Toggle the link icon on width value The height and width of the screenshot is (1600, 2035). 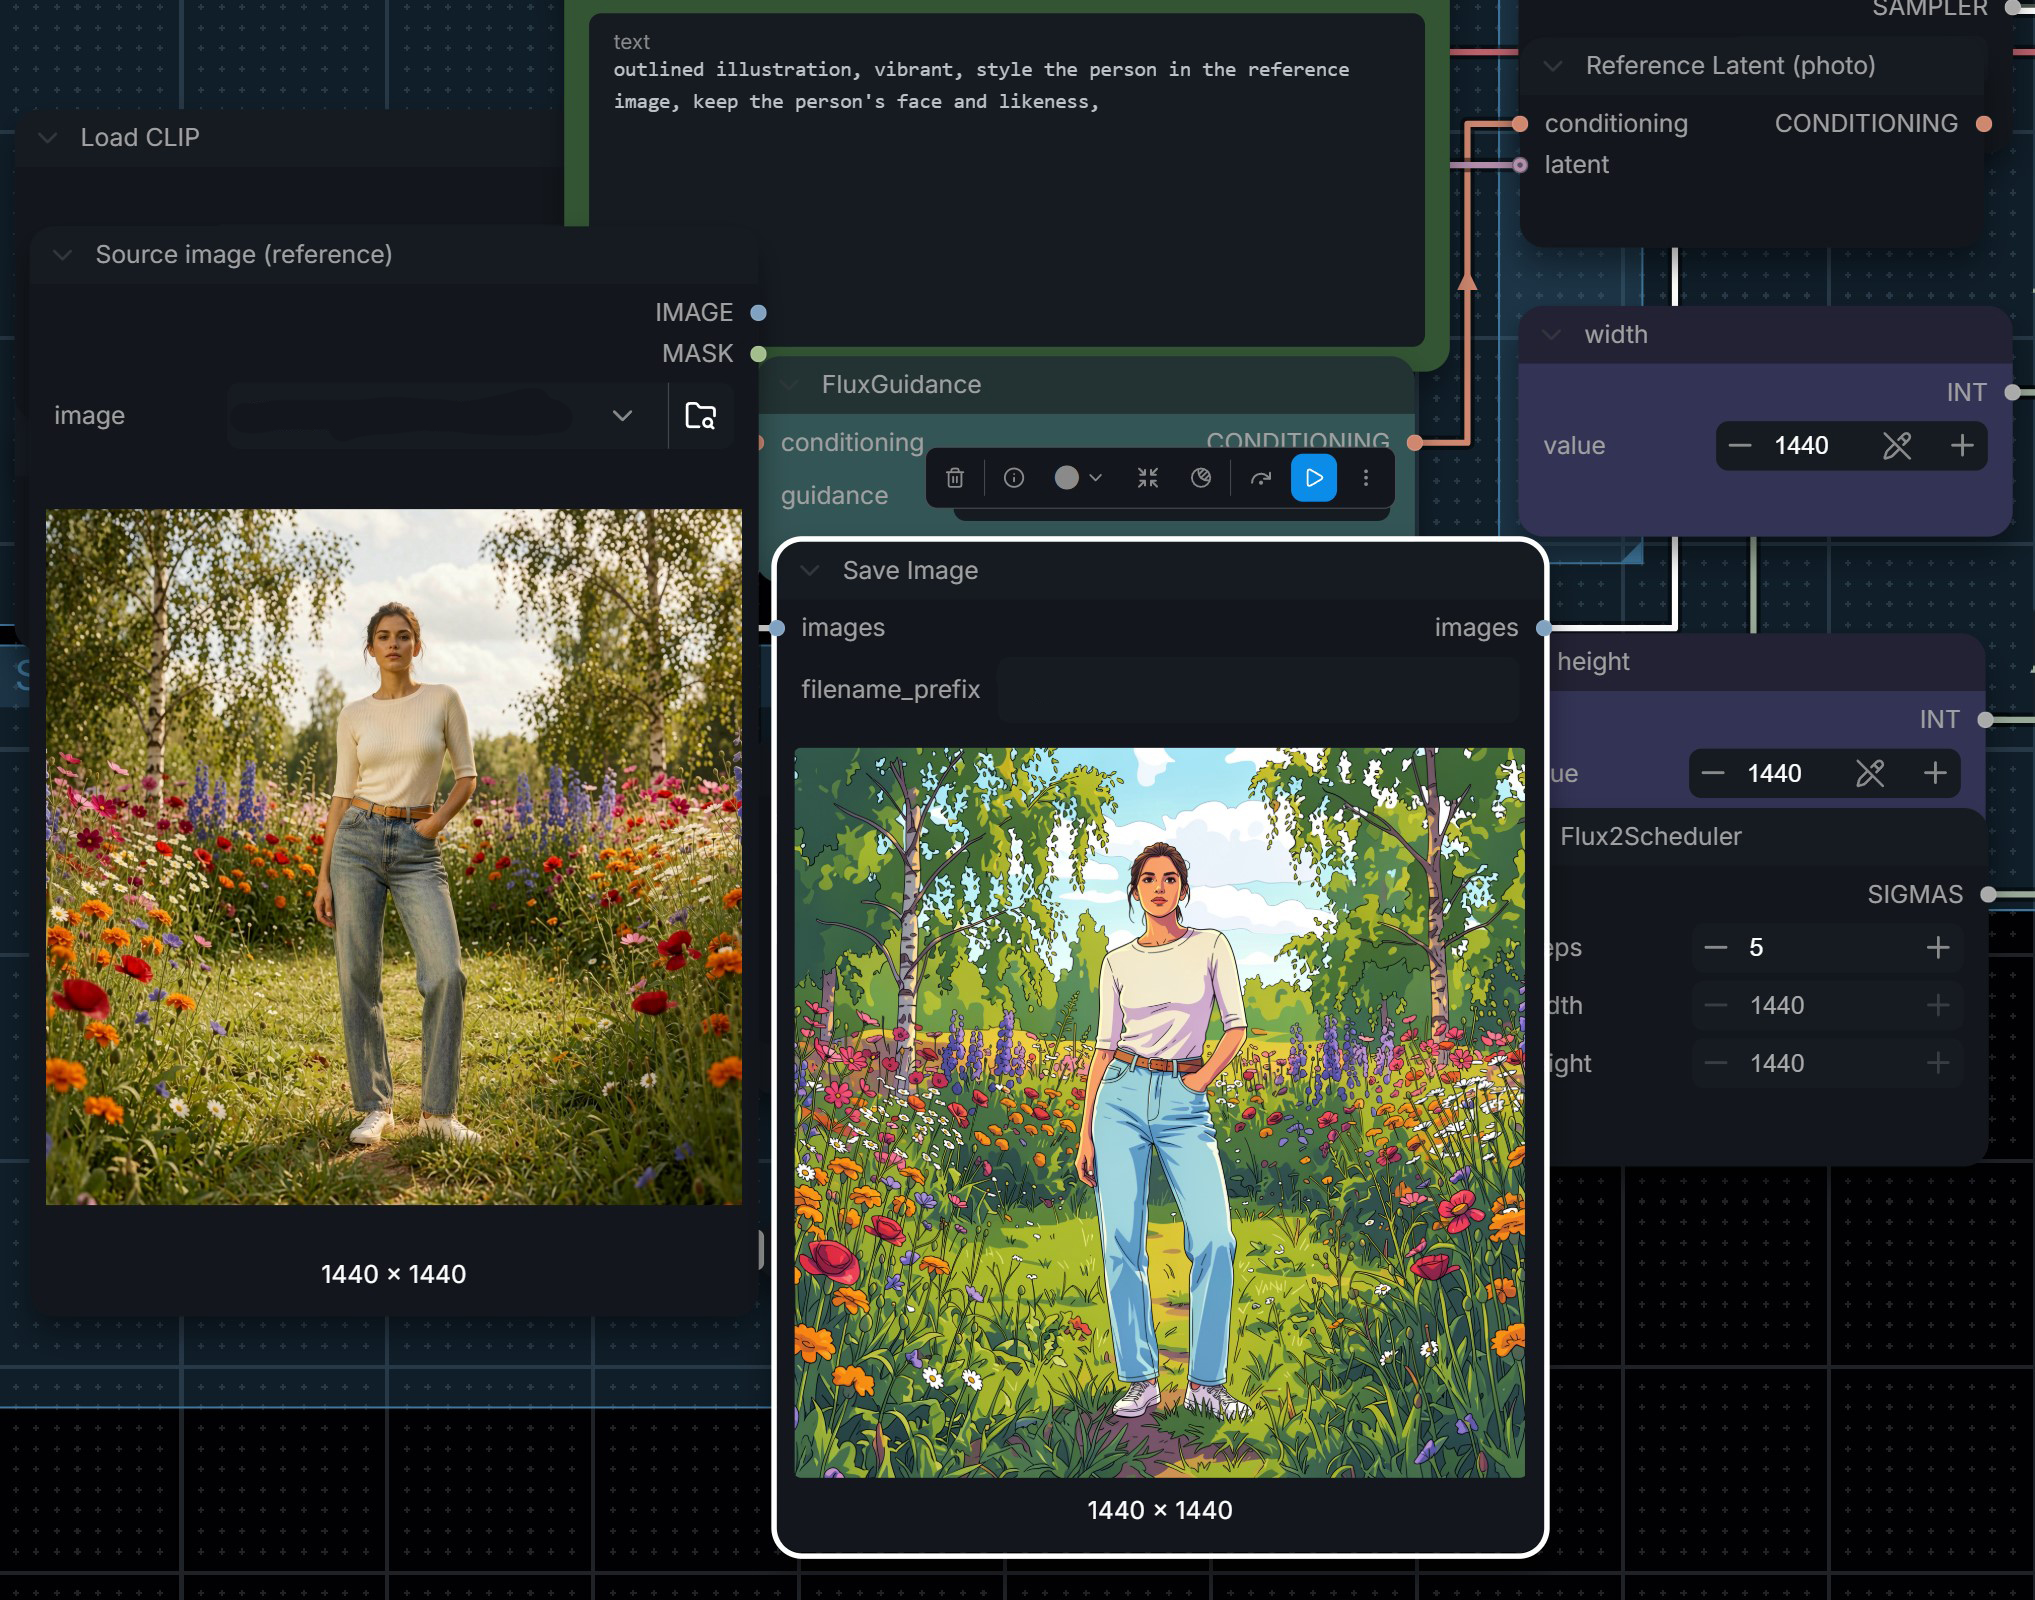[x=1897, y=445]
